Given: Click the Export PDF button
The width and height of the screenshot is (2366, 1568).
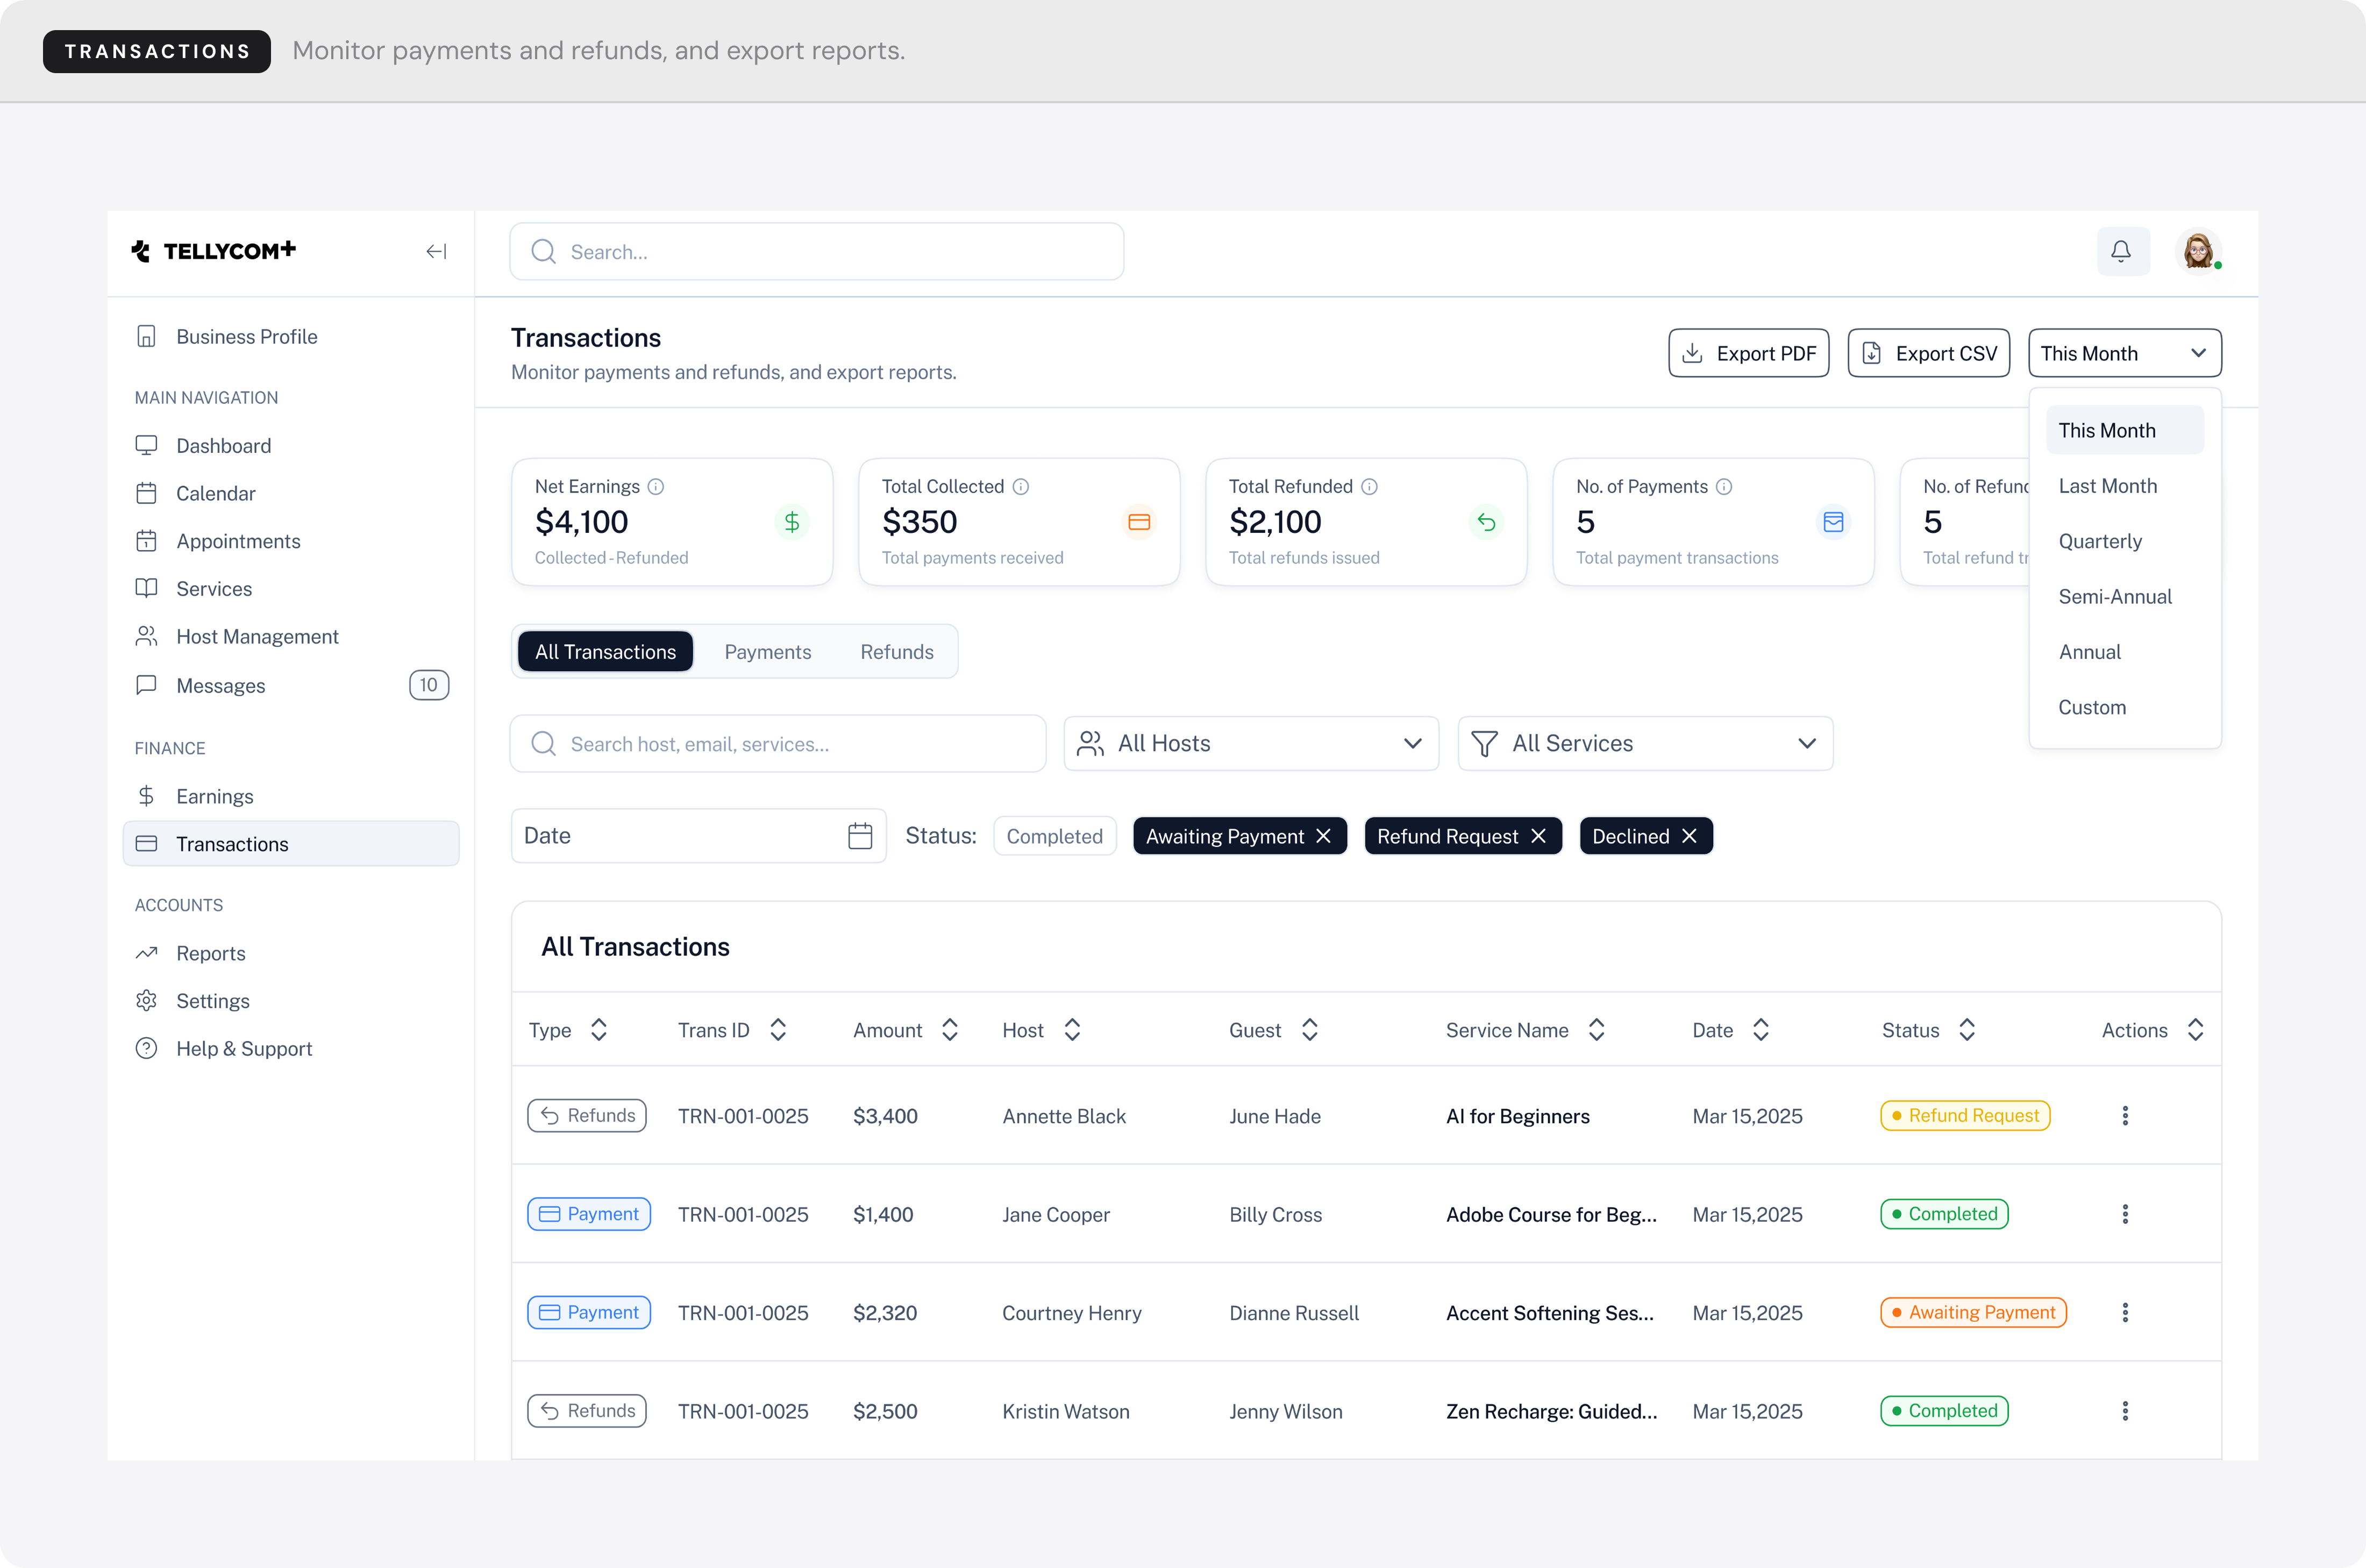Looking at the screenshot, I should [1748, 353].
